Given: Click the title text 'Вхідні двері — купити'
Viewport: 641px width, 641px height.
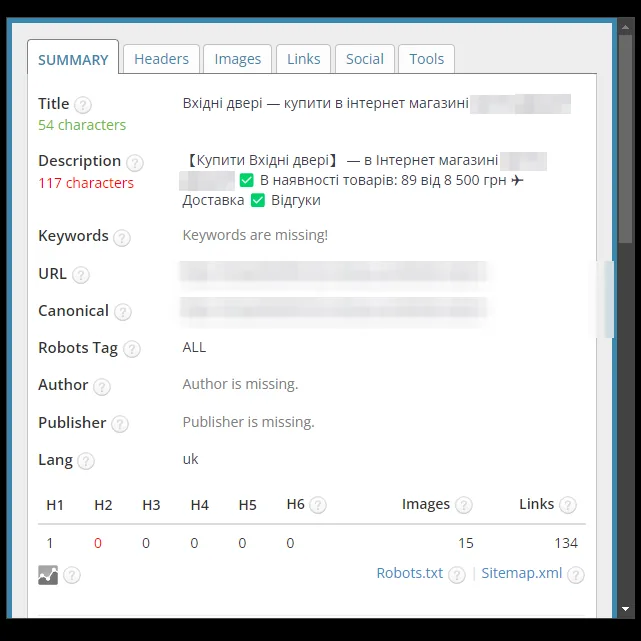Looking at the screenshot, I should (x=257, y=103).
